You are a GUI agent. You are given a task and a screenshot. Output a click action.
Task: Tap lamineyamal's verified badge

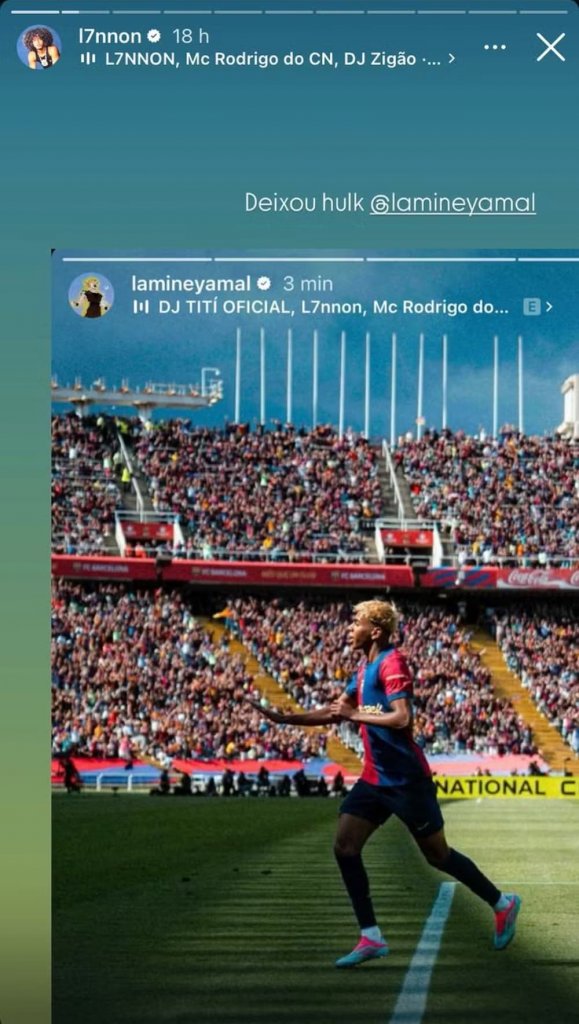(264, 283)
